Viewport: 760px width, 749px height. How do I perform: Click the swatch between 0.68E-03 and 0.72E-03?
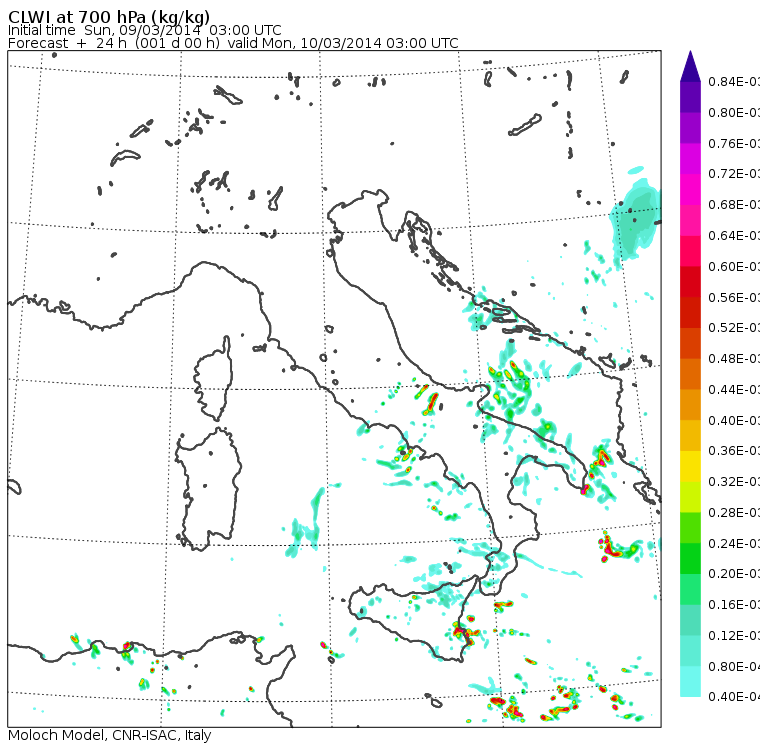690,190
